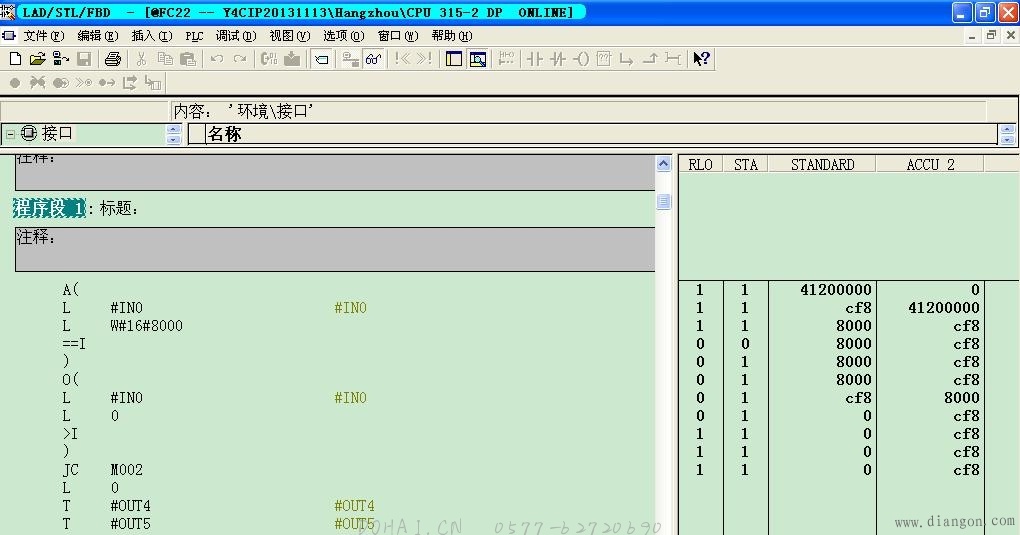Click the RLO column header
1020x535 pixels.
pos(701,165)
